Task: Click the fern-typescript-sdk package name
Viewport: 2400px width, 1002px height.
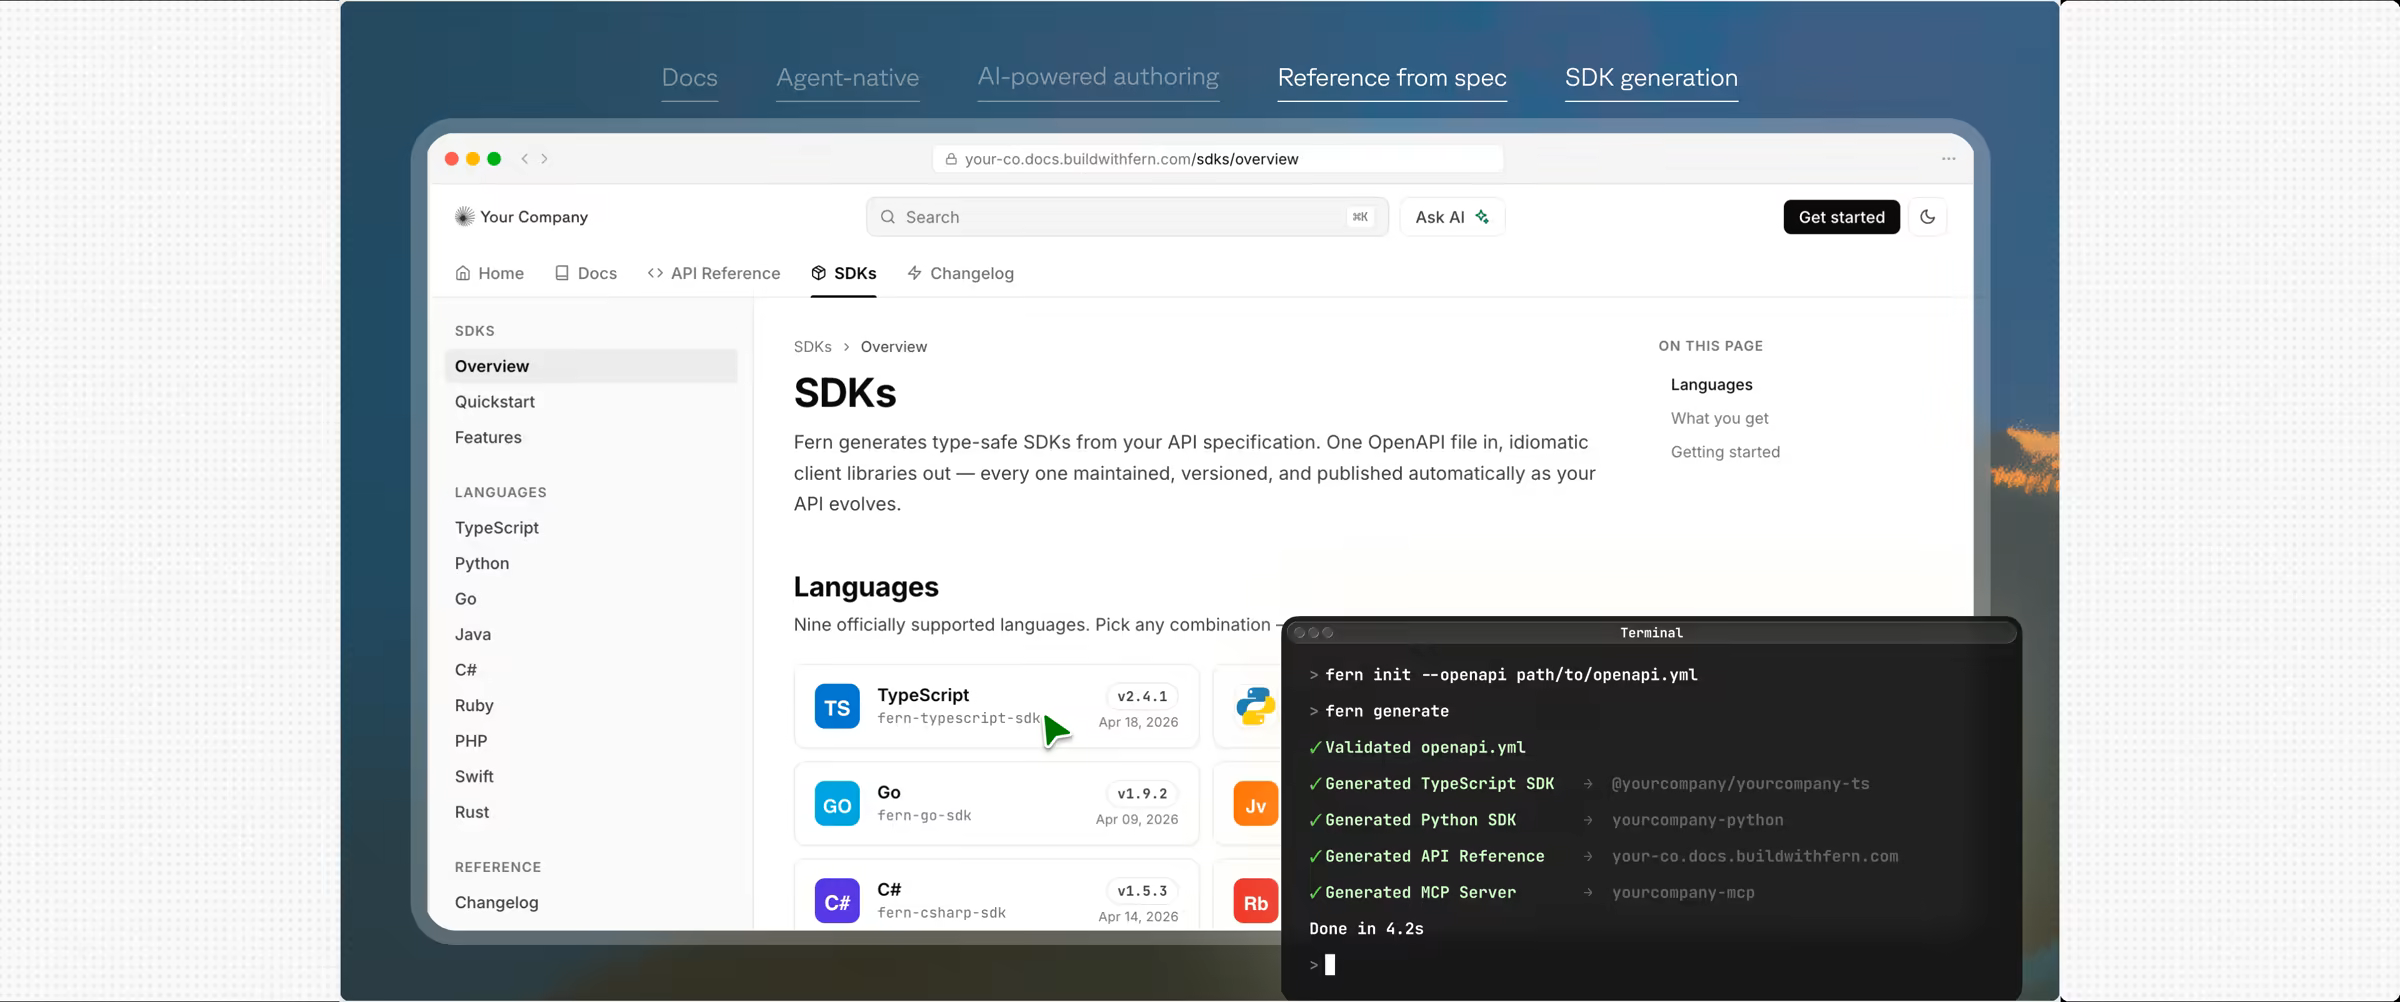Action: click(x=959, y=718)
